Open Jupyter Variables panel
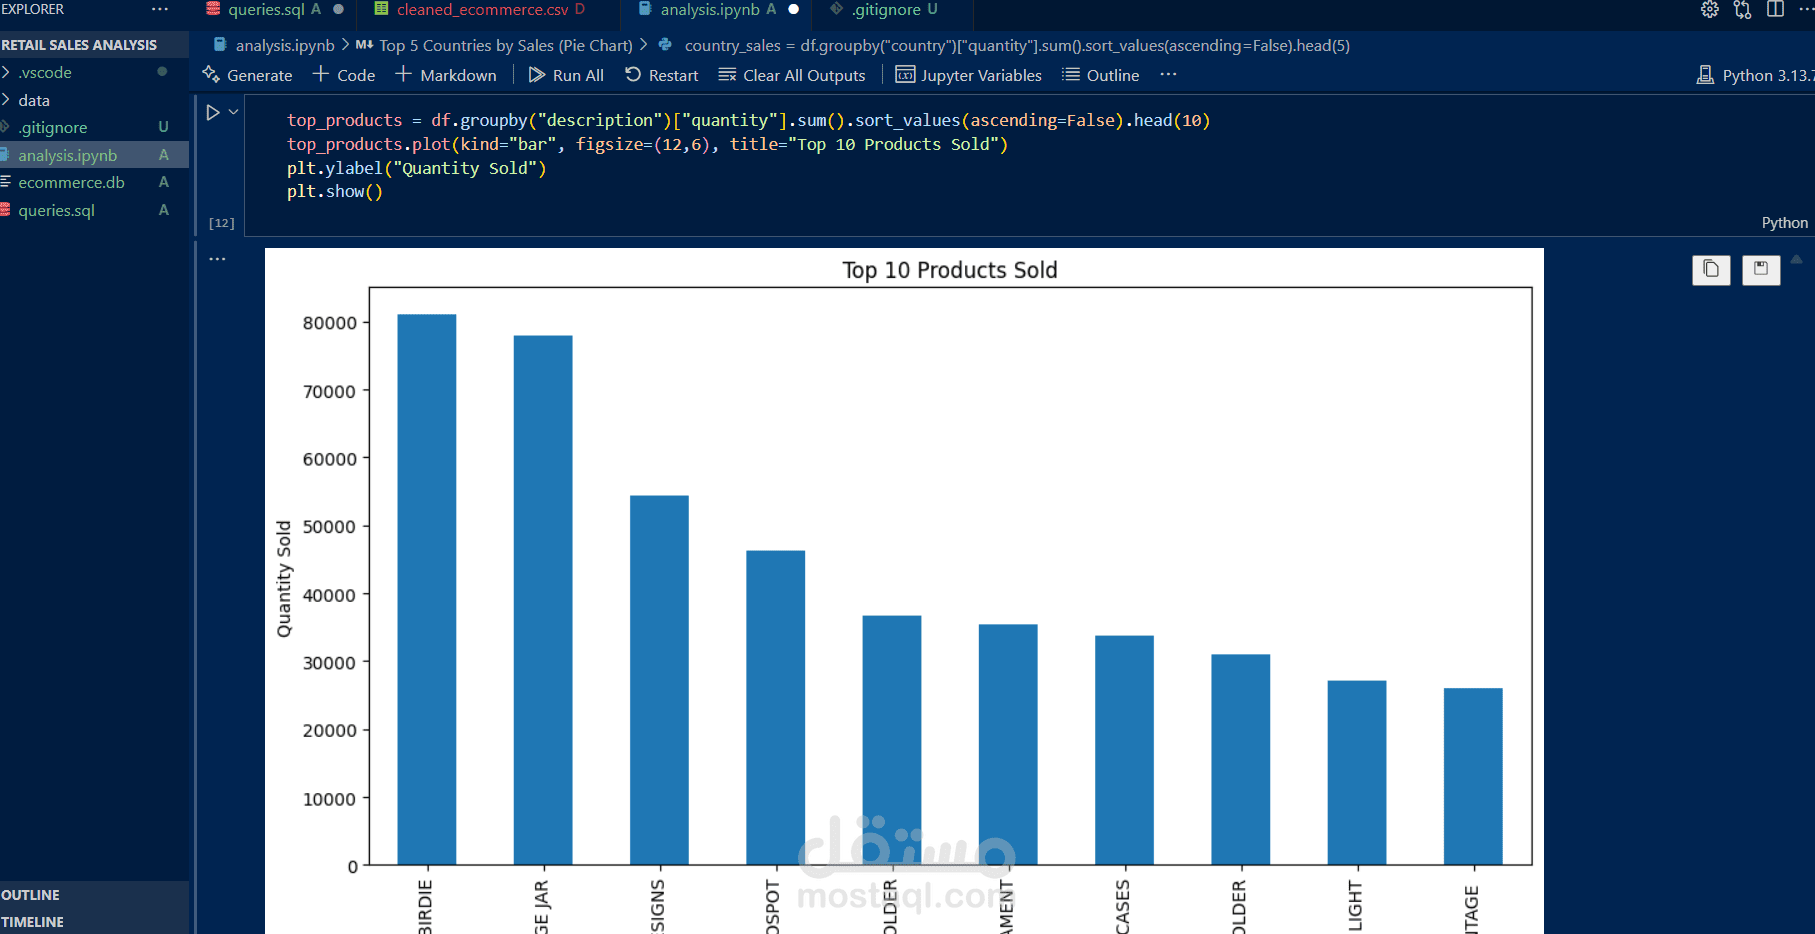 (968, 75)
